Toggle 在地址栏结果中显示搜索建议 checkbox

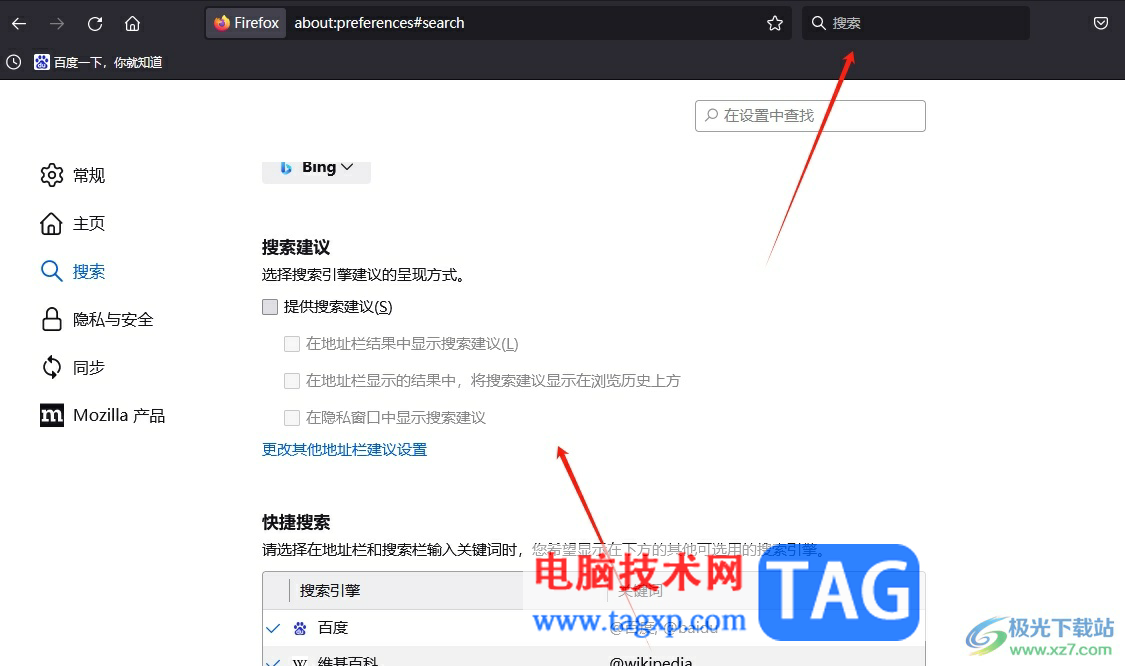pos(292,344)
